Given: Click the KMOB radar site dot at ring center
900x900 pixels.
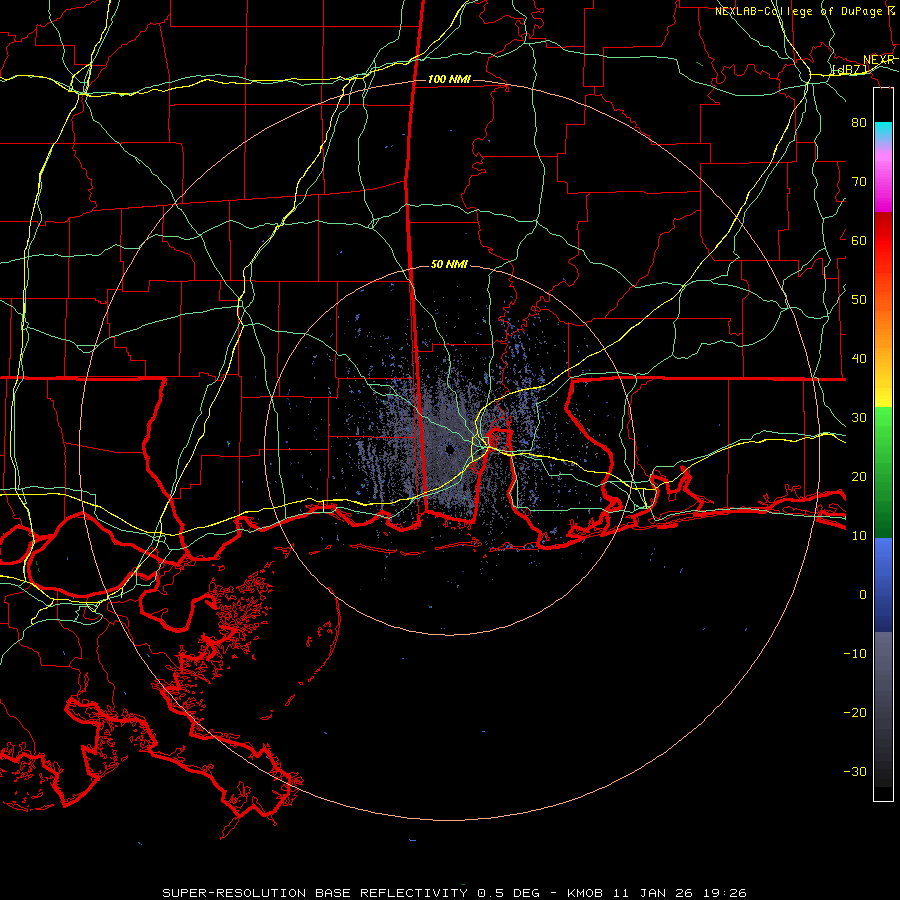Looking at the screenshot, I should point(449,450).
